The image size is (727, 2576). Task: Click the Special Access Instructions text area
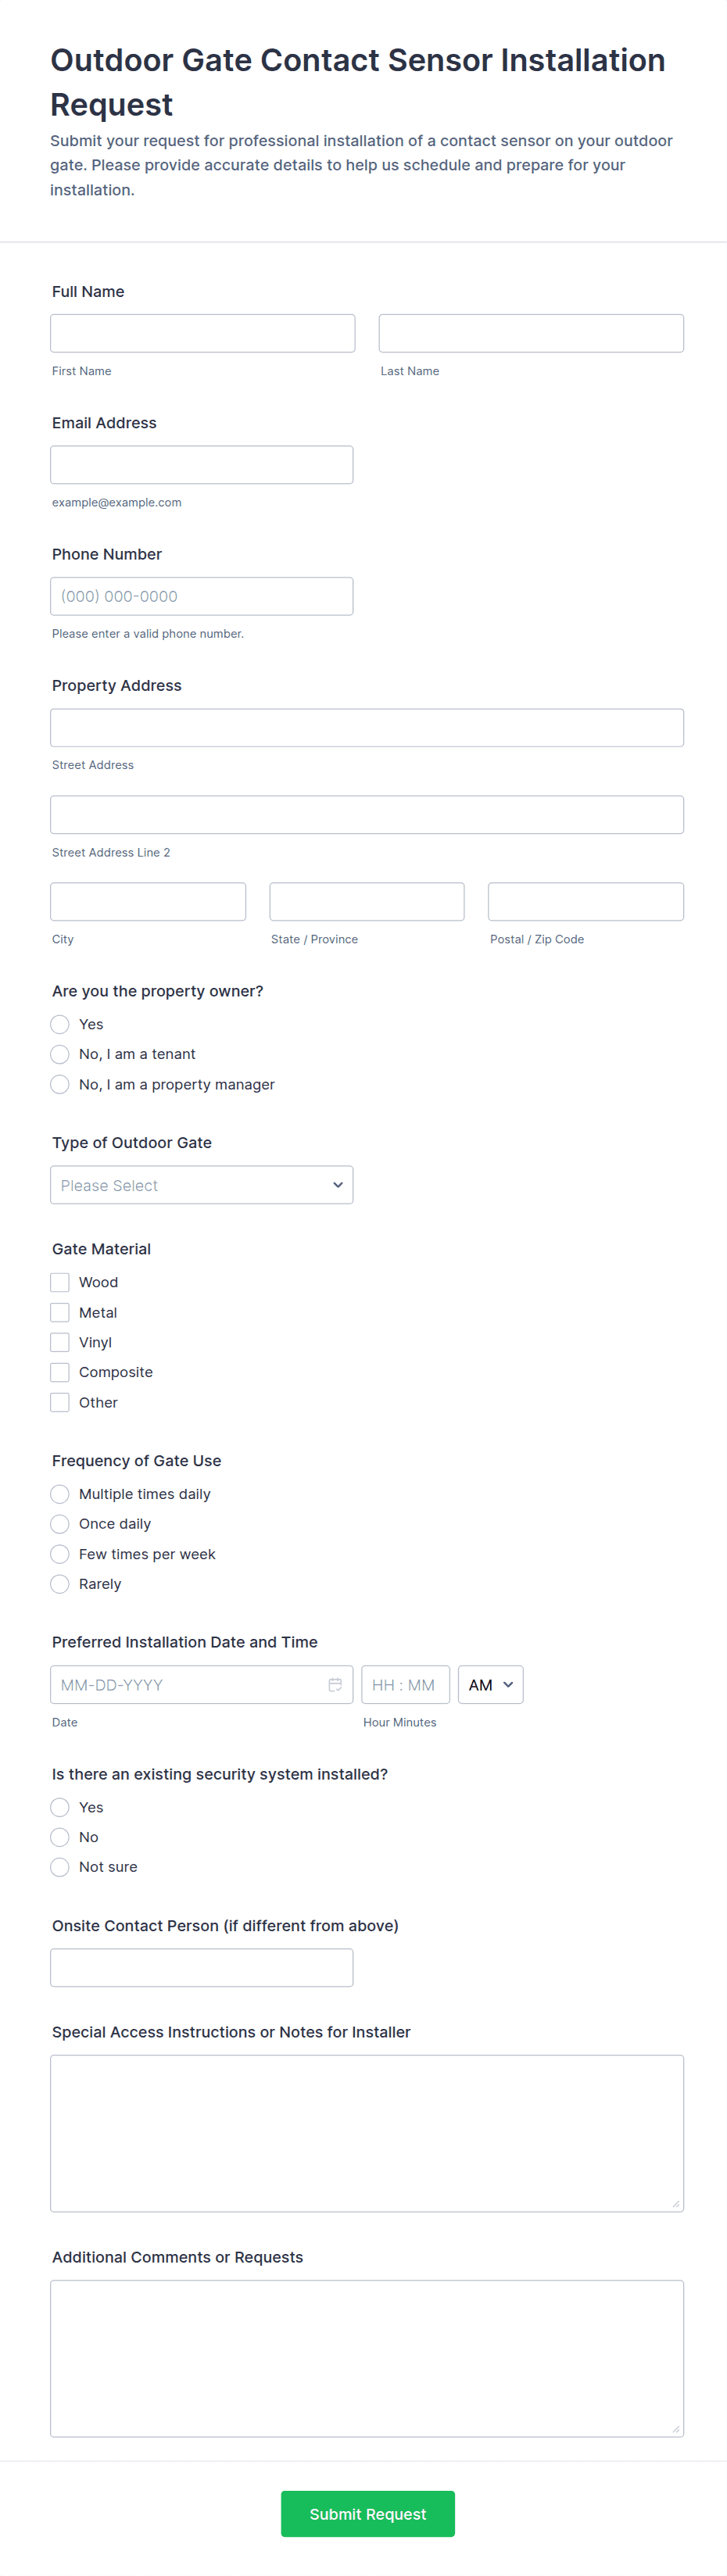(x=367, y=2133)
